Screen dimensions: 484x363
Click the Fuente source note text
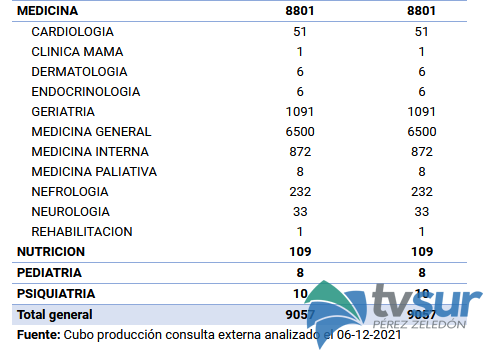coord(209,335)
